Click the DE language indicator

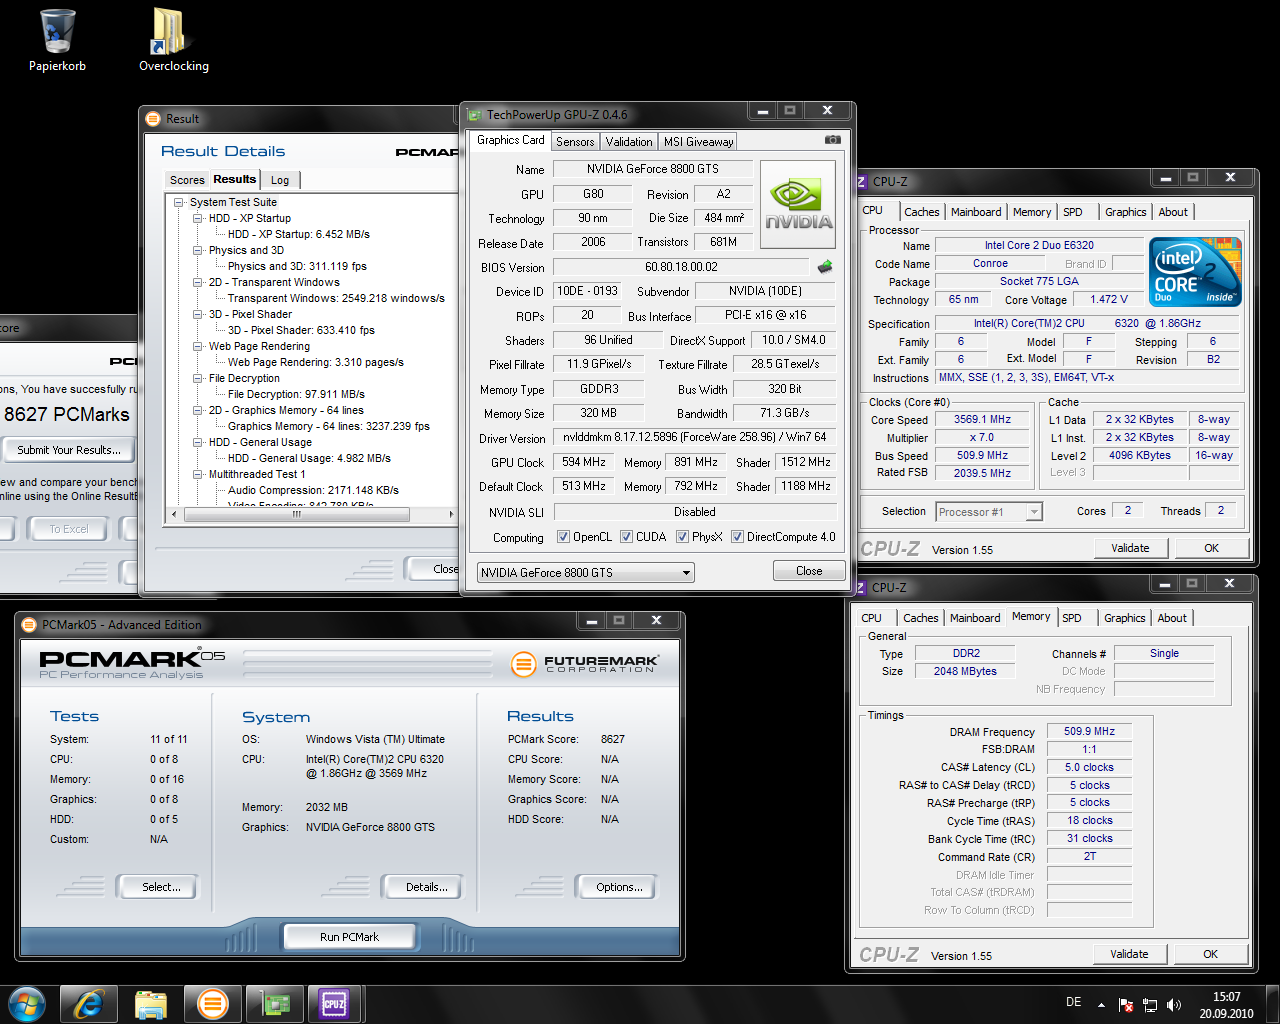pyautogui.click(x=1073, y=1002)
